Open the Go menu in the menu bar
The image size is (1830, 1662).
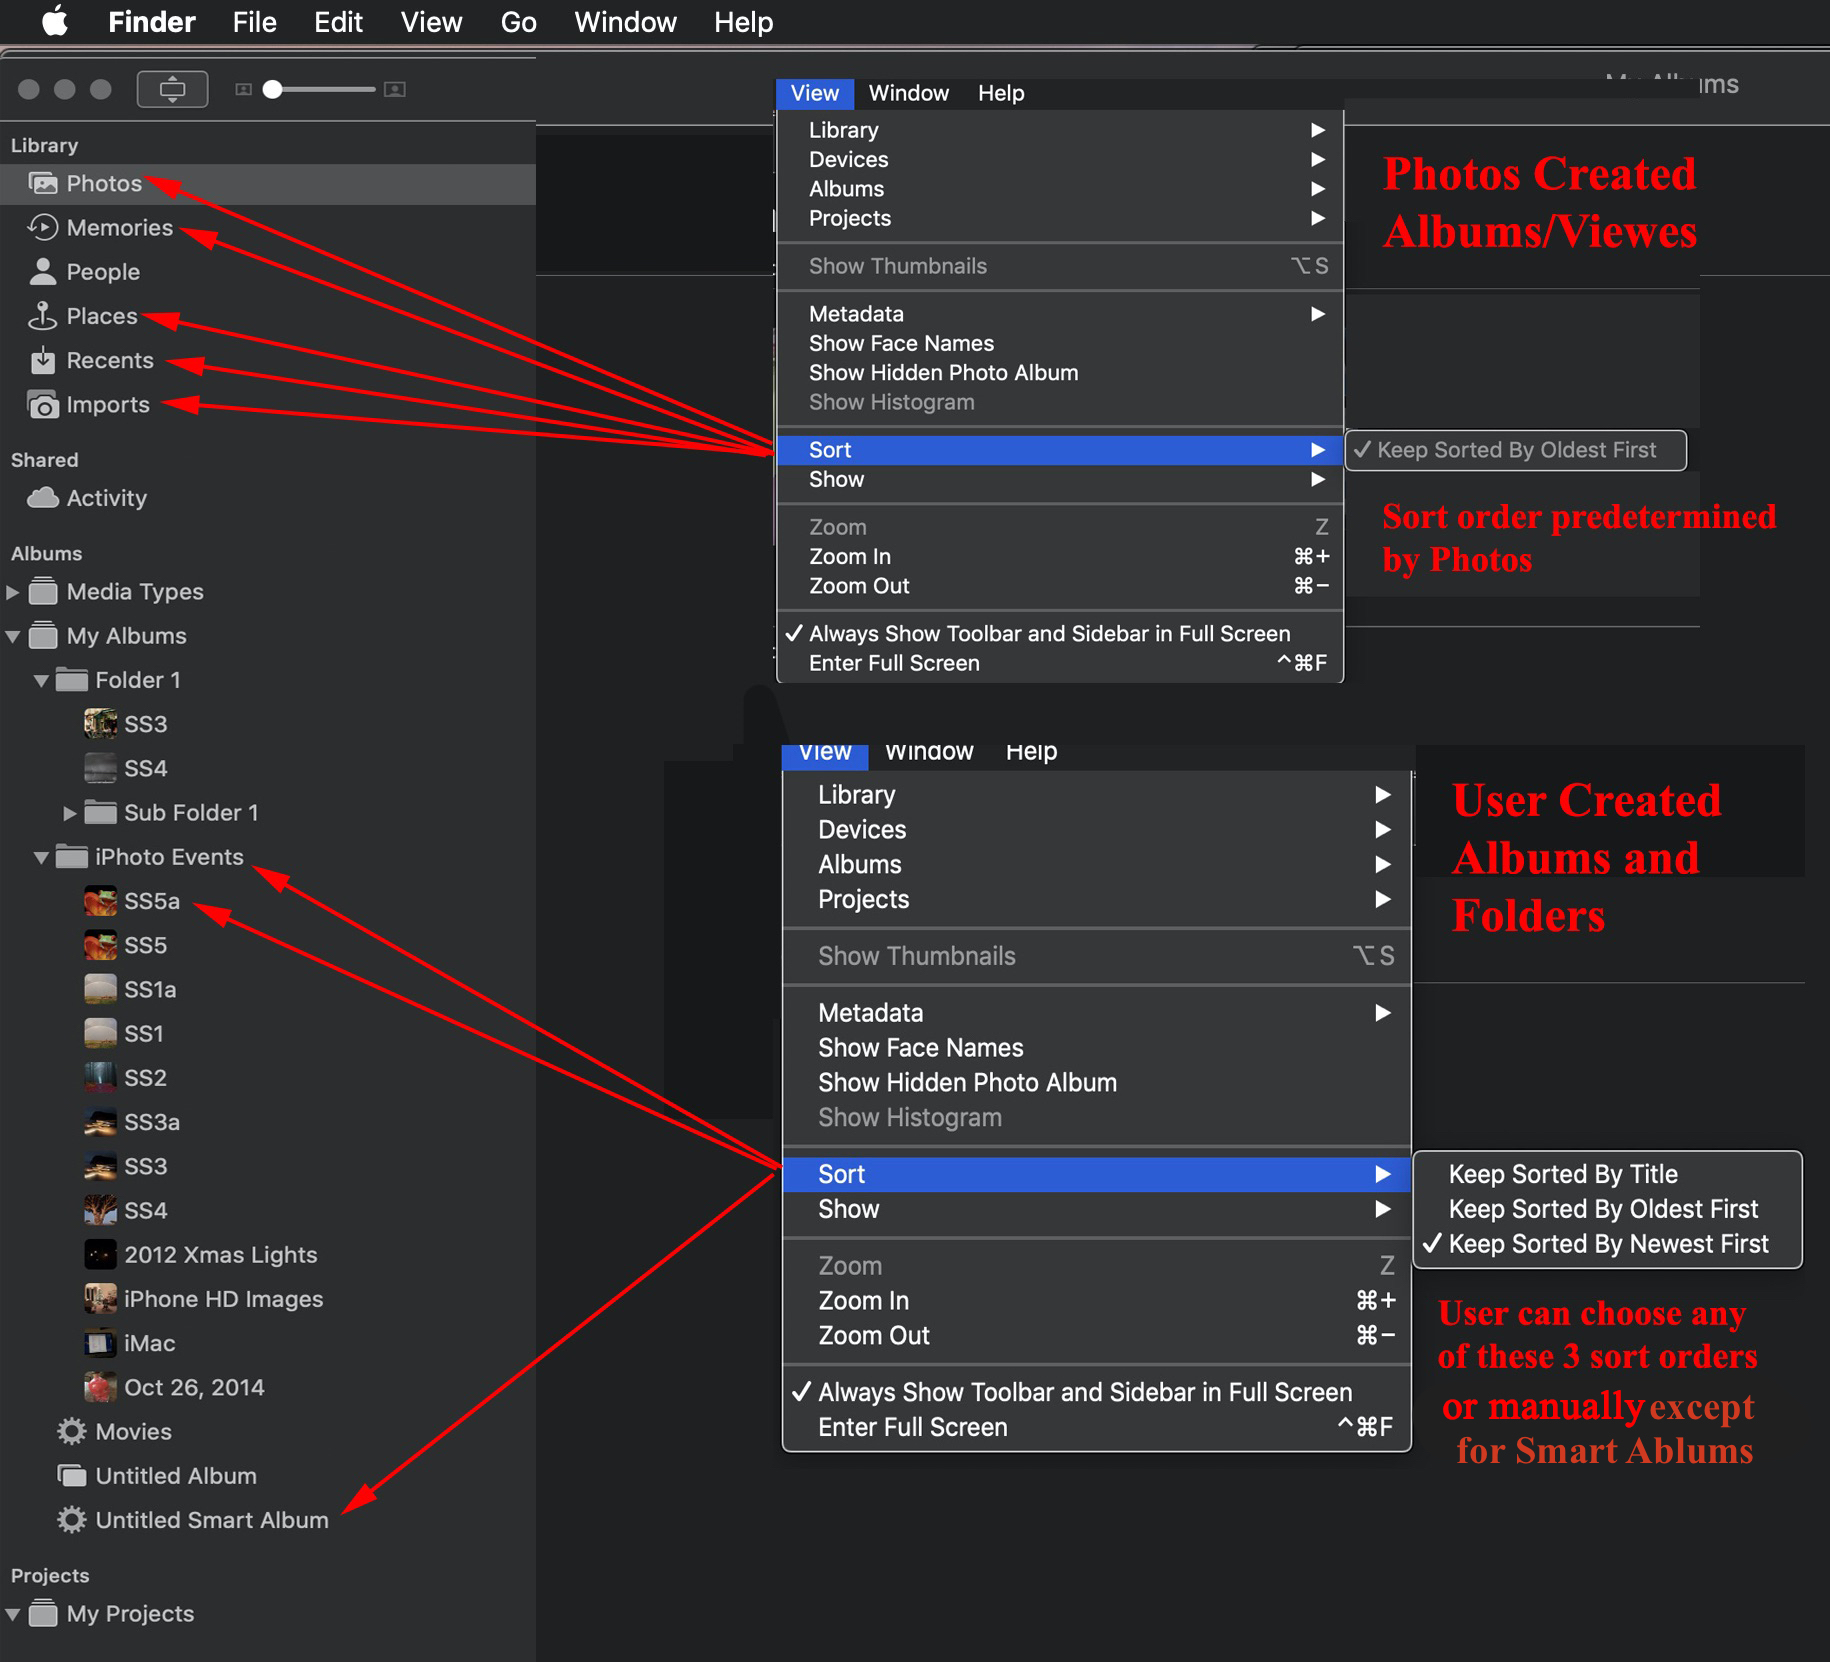click(x=518, y=22)
